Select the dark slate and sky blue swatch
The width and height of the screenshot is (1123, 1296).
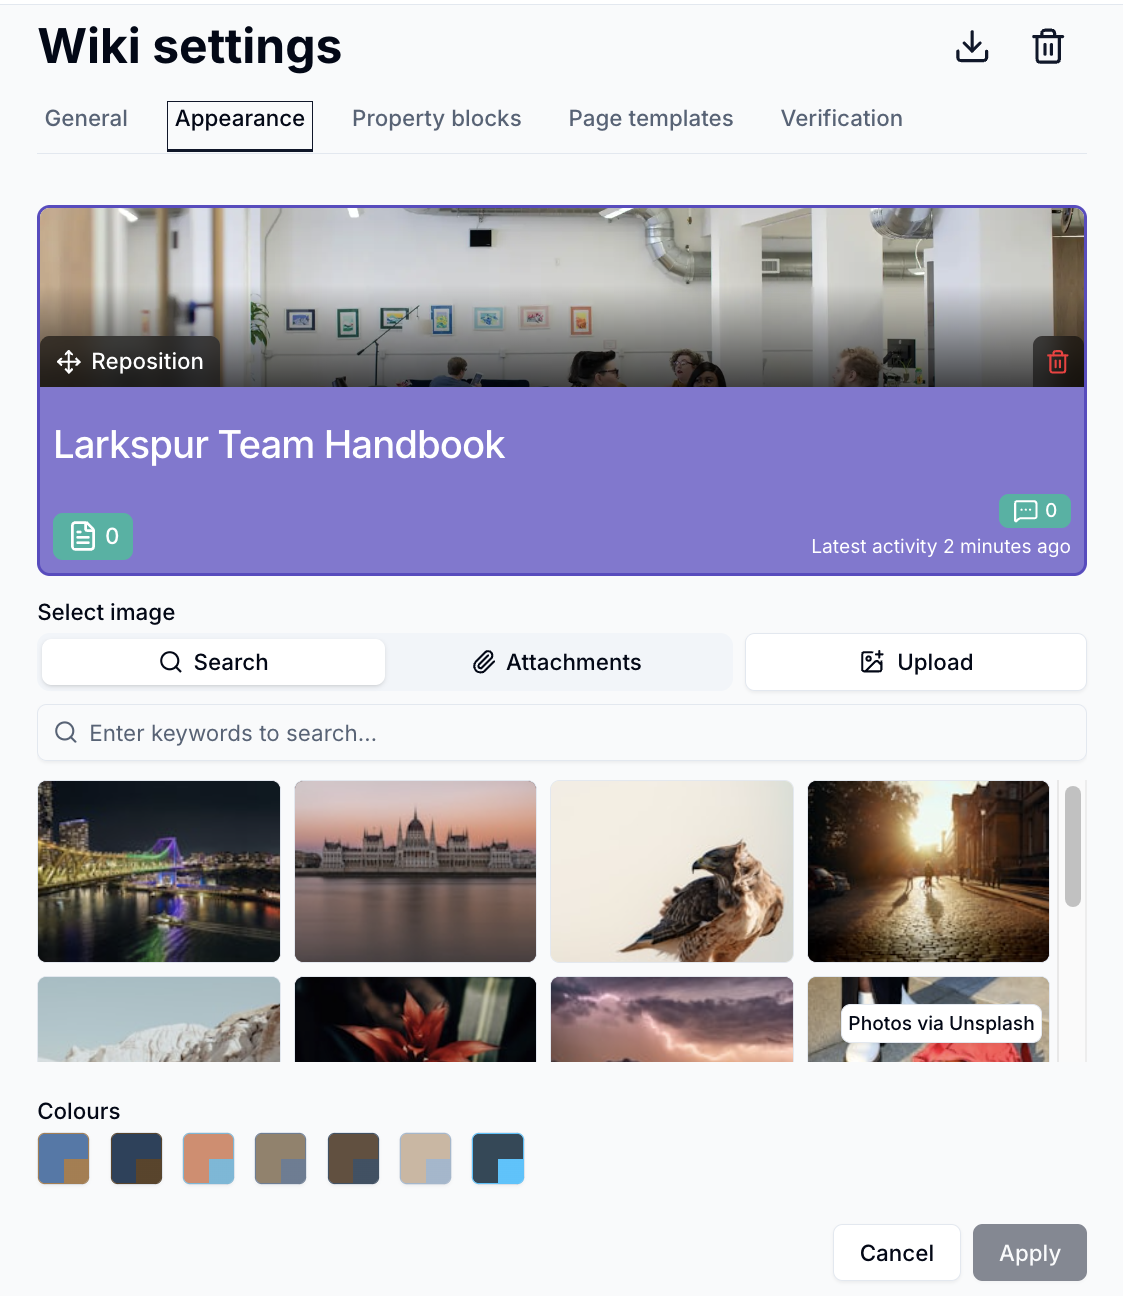(498, 1158)
